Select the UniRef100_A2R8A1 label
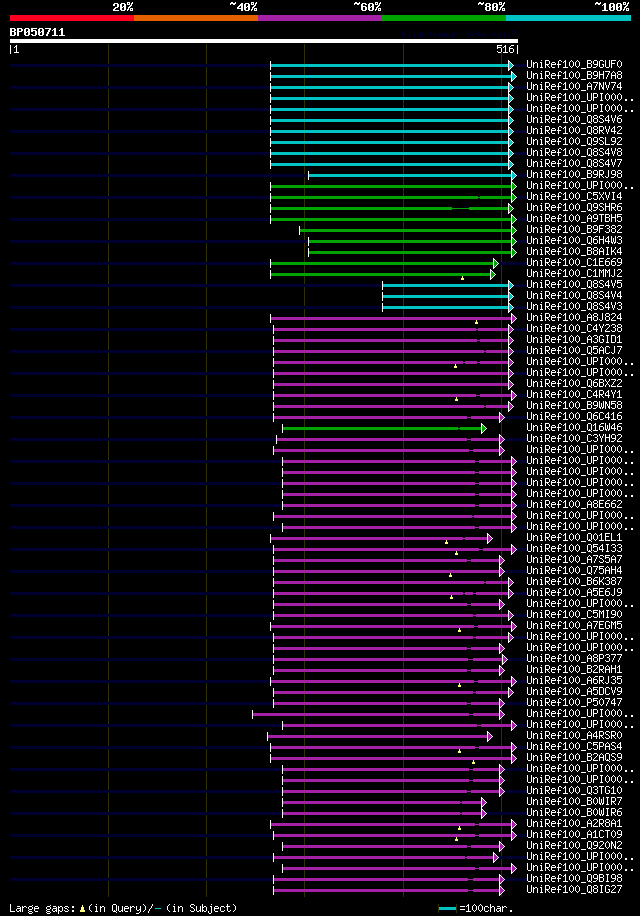The height and width of the screenshot is (916, 640). coord(574,823)
